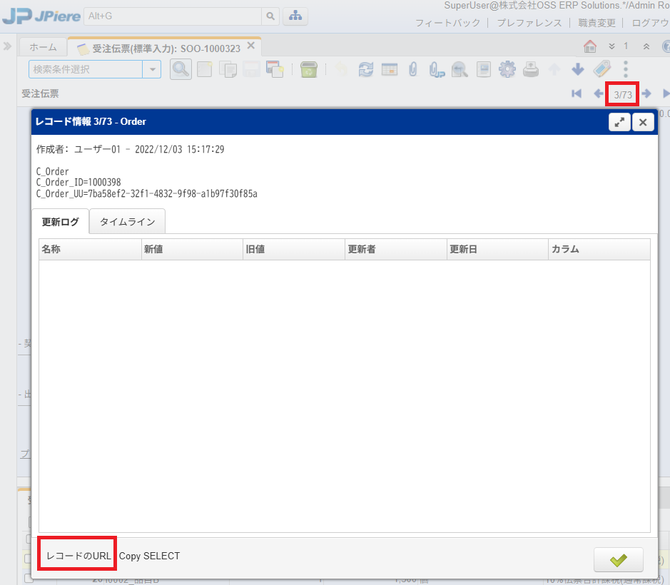Open the Post-it note icon with paperclip
The image size is (670, 585).
click(436, 69)
